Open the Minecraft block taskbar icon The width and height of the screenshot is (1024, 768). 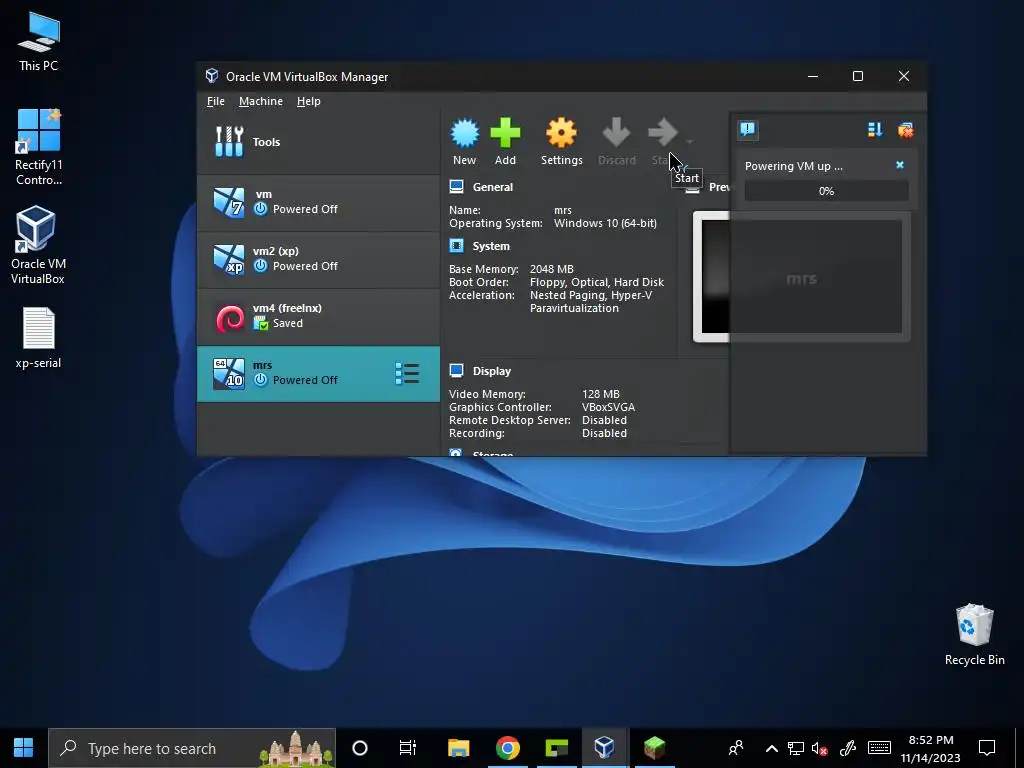point(654,748)
